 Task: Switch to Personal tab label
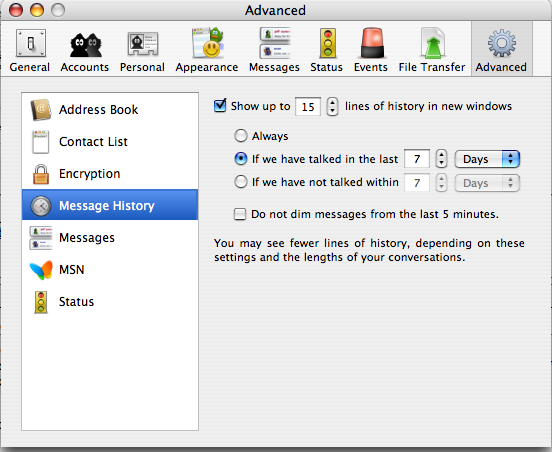pos(142,67)
